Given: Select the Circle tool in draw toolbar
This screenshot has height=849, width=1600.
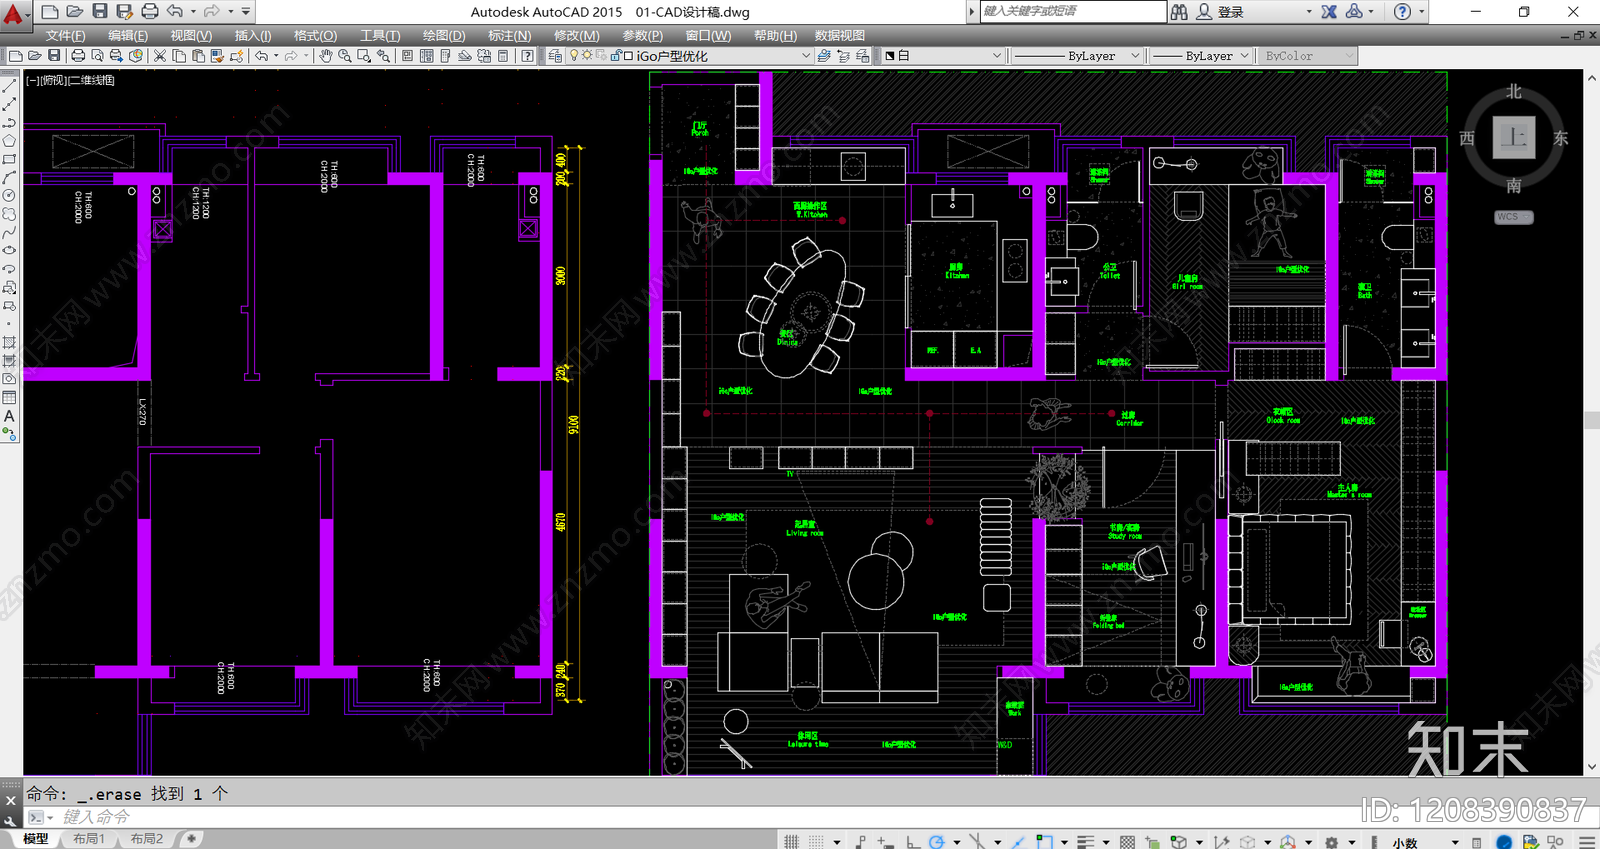Looking at the screenshot, I should pos(9,196).
